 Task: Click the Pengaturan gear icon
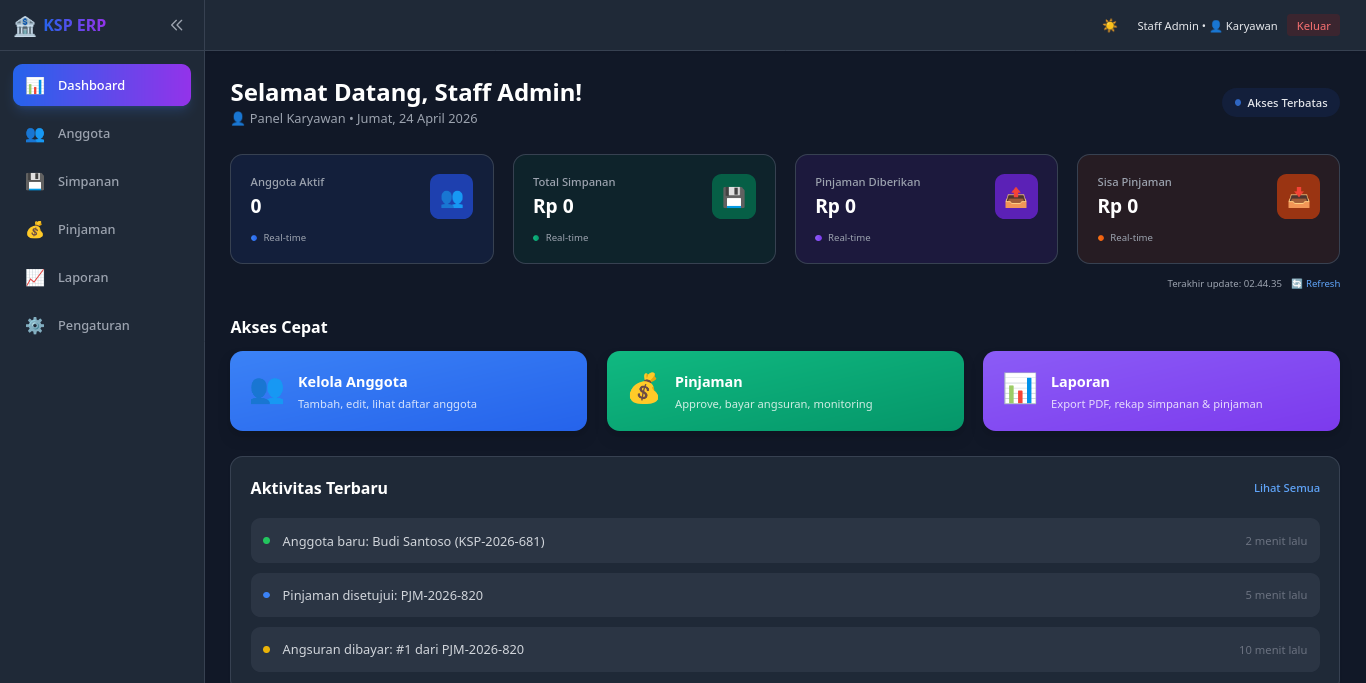pos(35,325)
